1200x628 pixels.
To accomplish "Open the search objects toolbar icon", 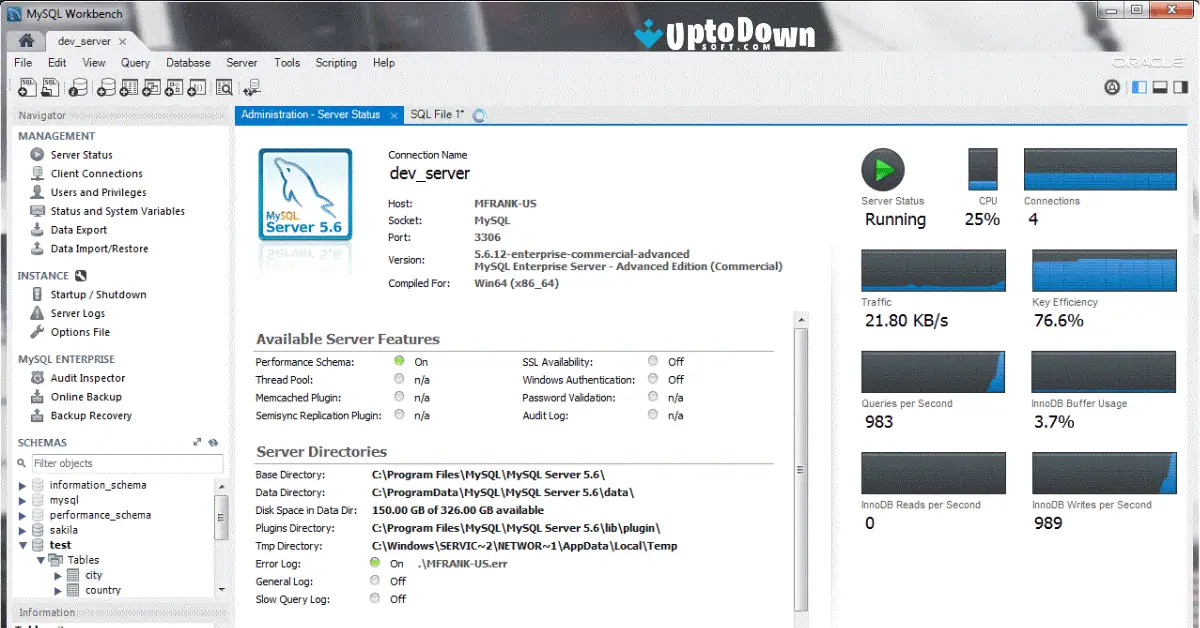I will (223, 87).
